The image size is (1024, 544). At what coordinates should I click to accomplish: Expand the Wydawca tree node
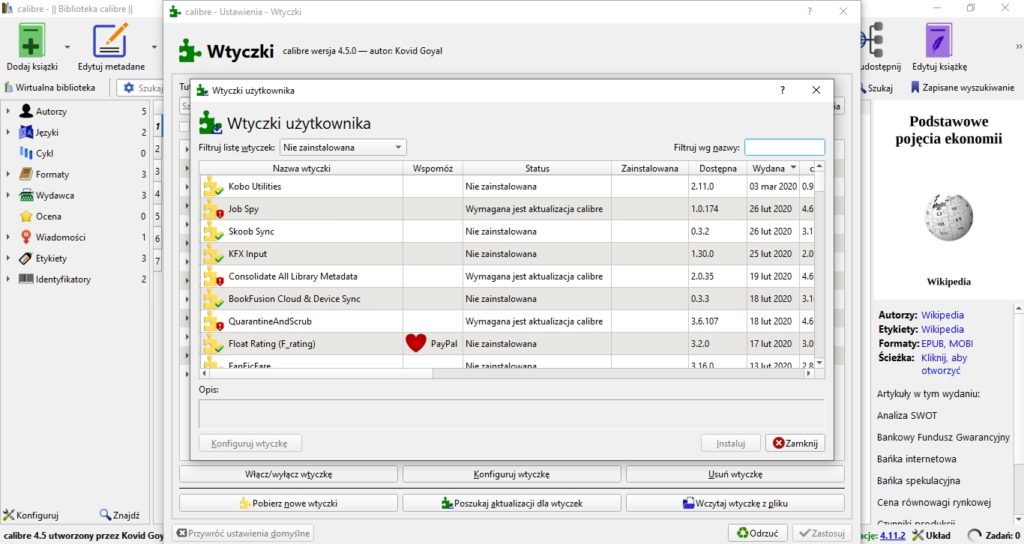click(8, 195)
